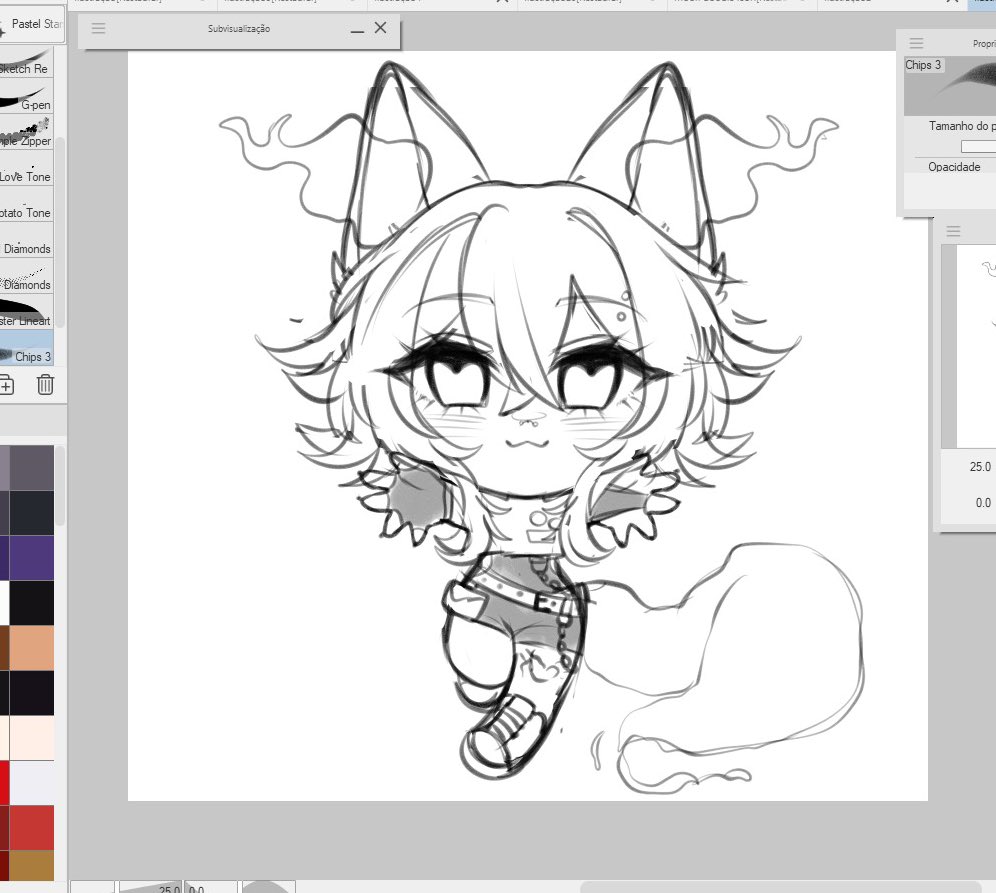Screen dimensions: 996x893
Task: Pick the cream color swatch
Action: coord(32,739)
